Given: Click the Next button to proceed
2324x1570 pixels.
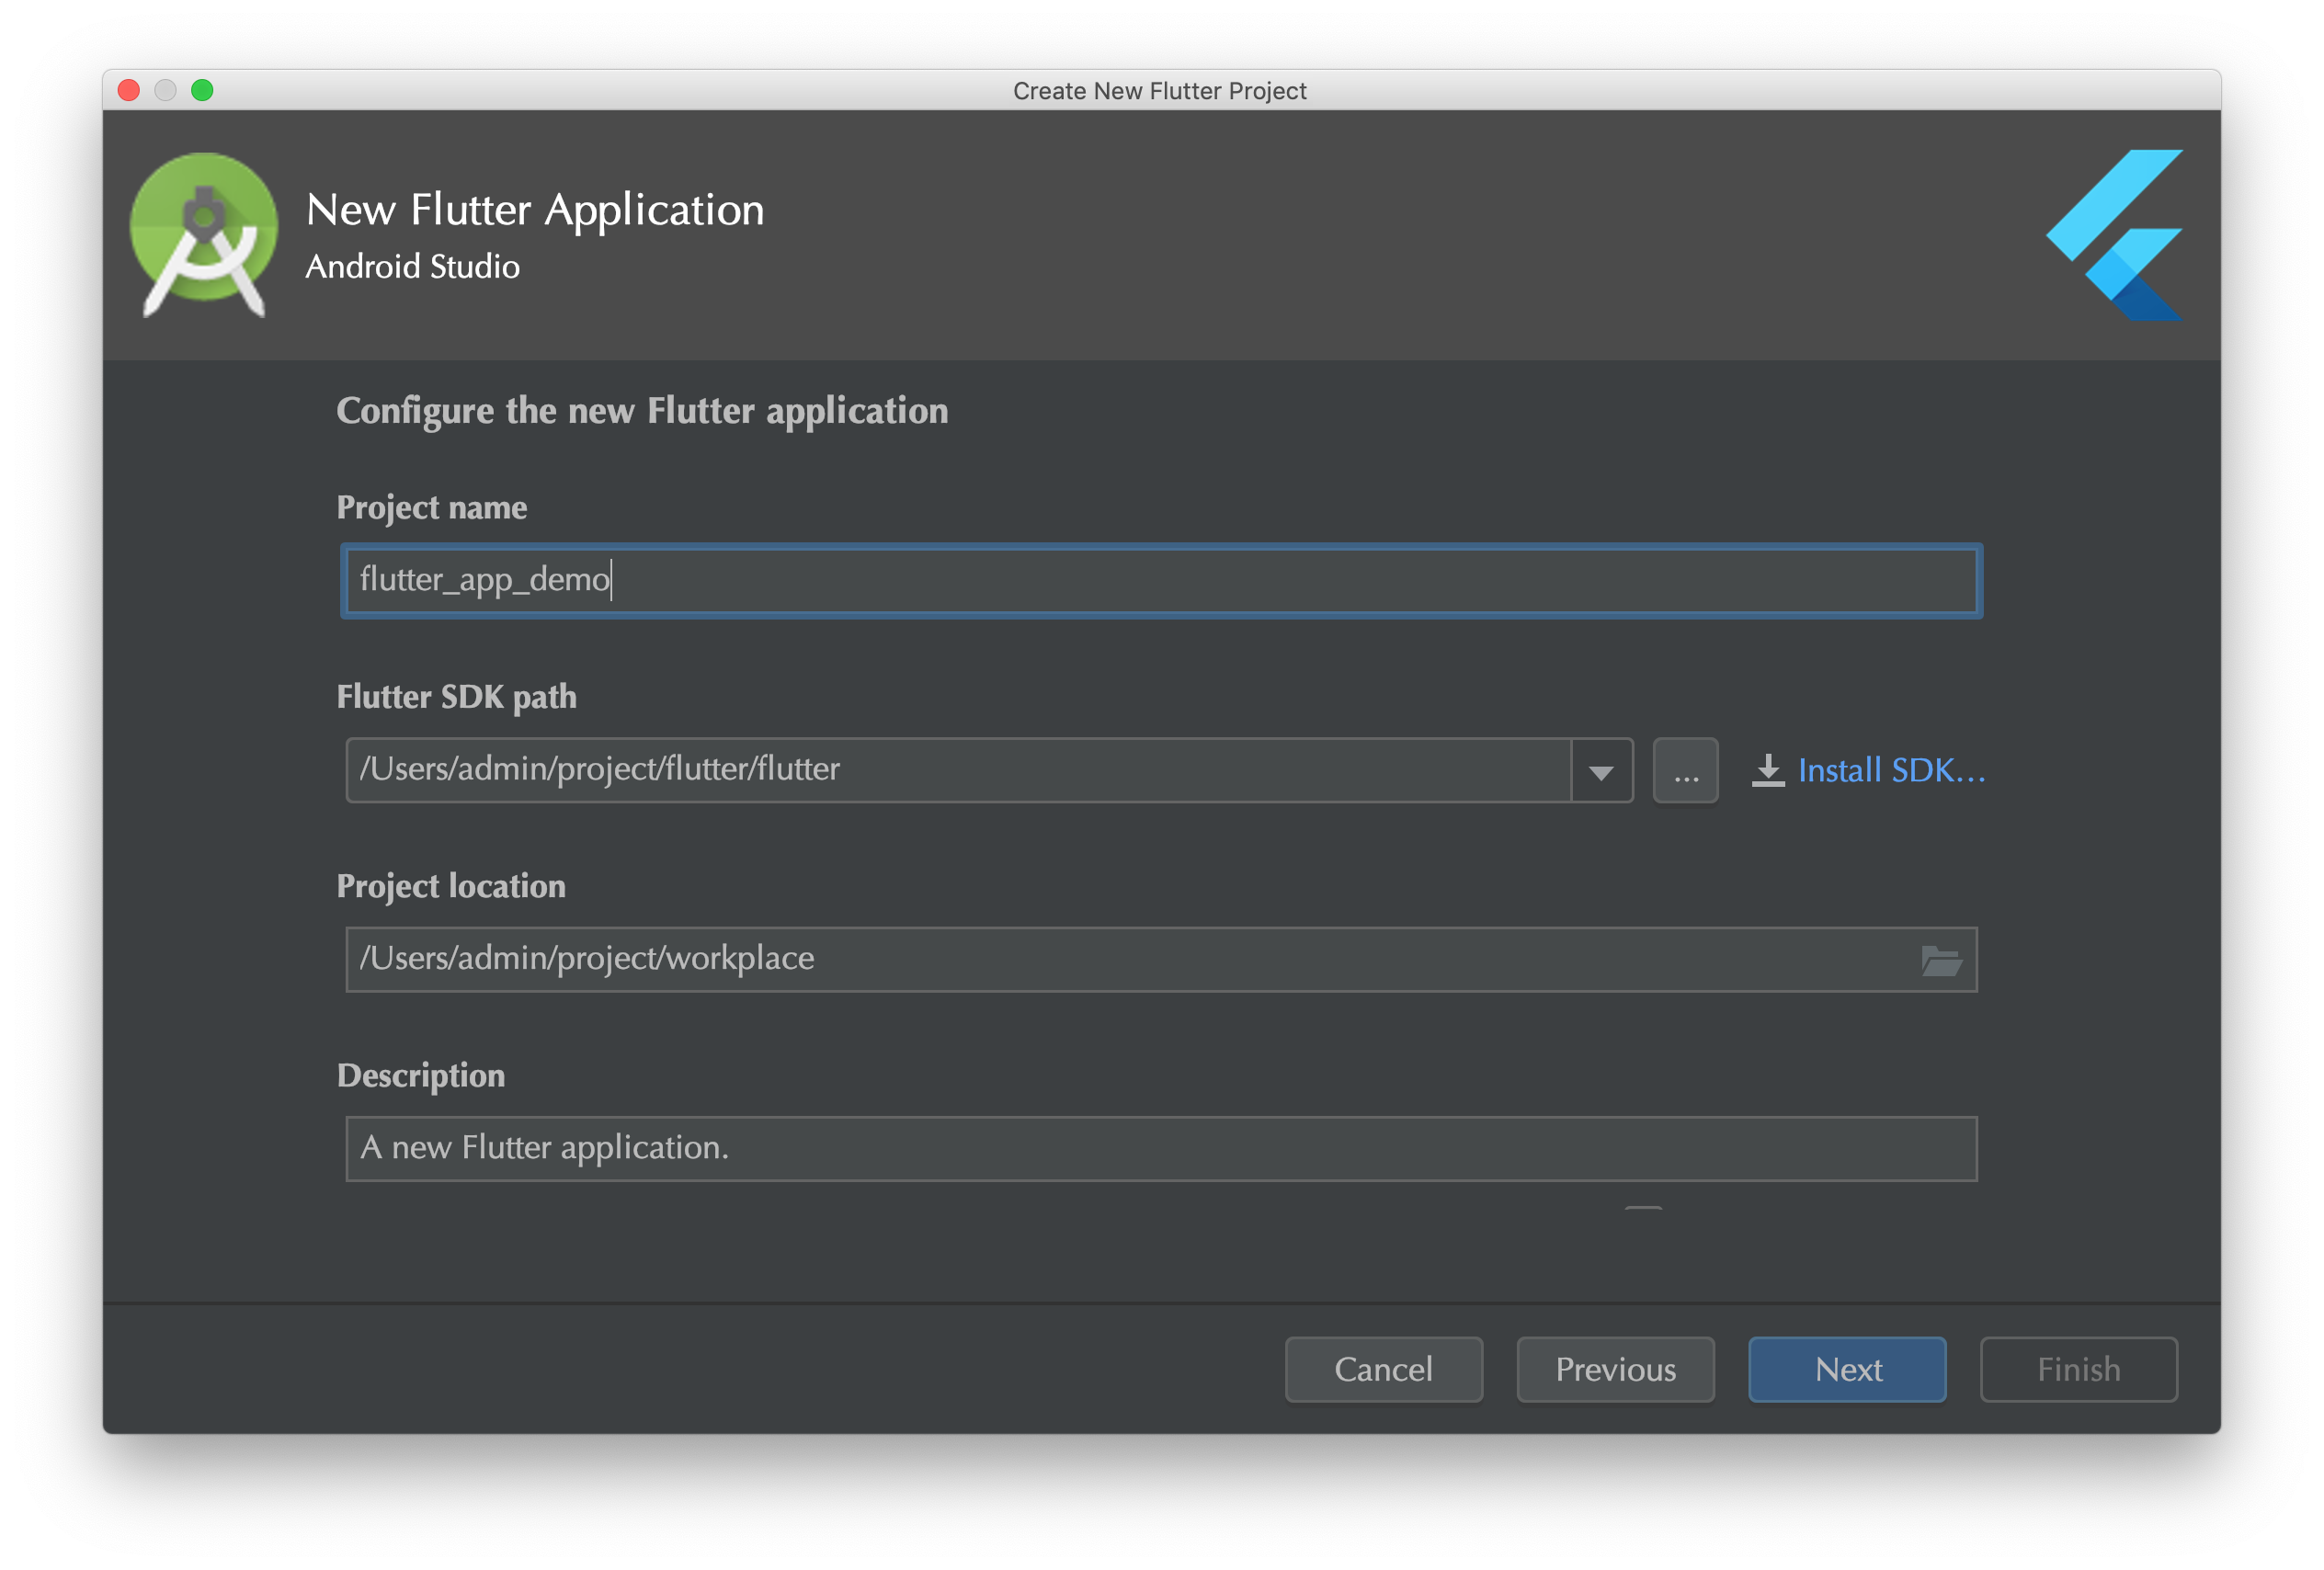Looking at the screenshot, I should (1851, 1369).
